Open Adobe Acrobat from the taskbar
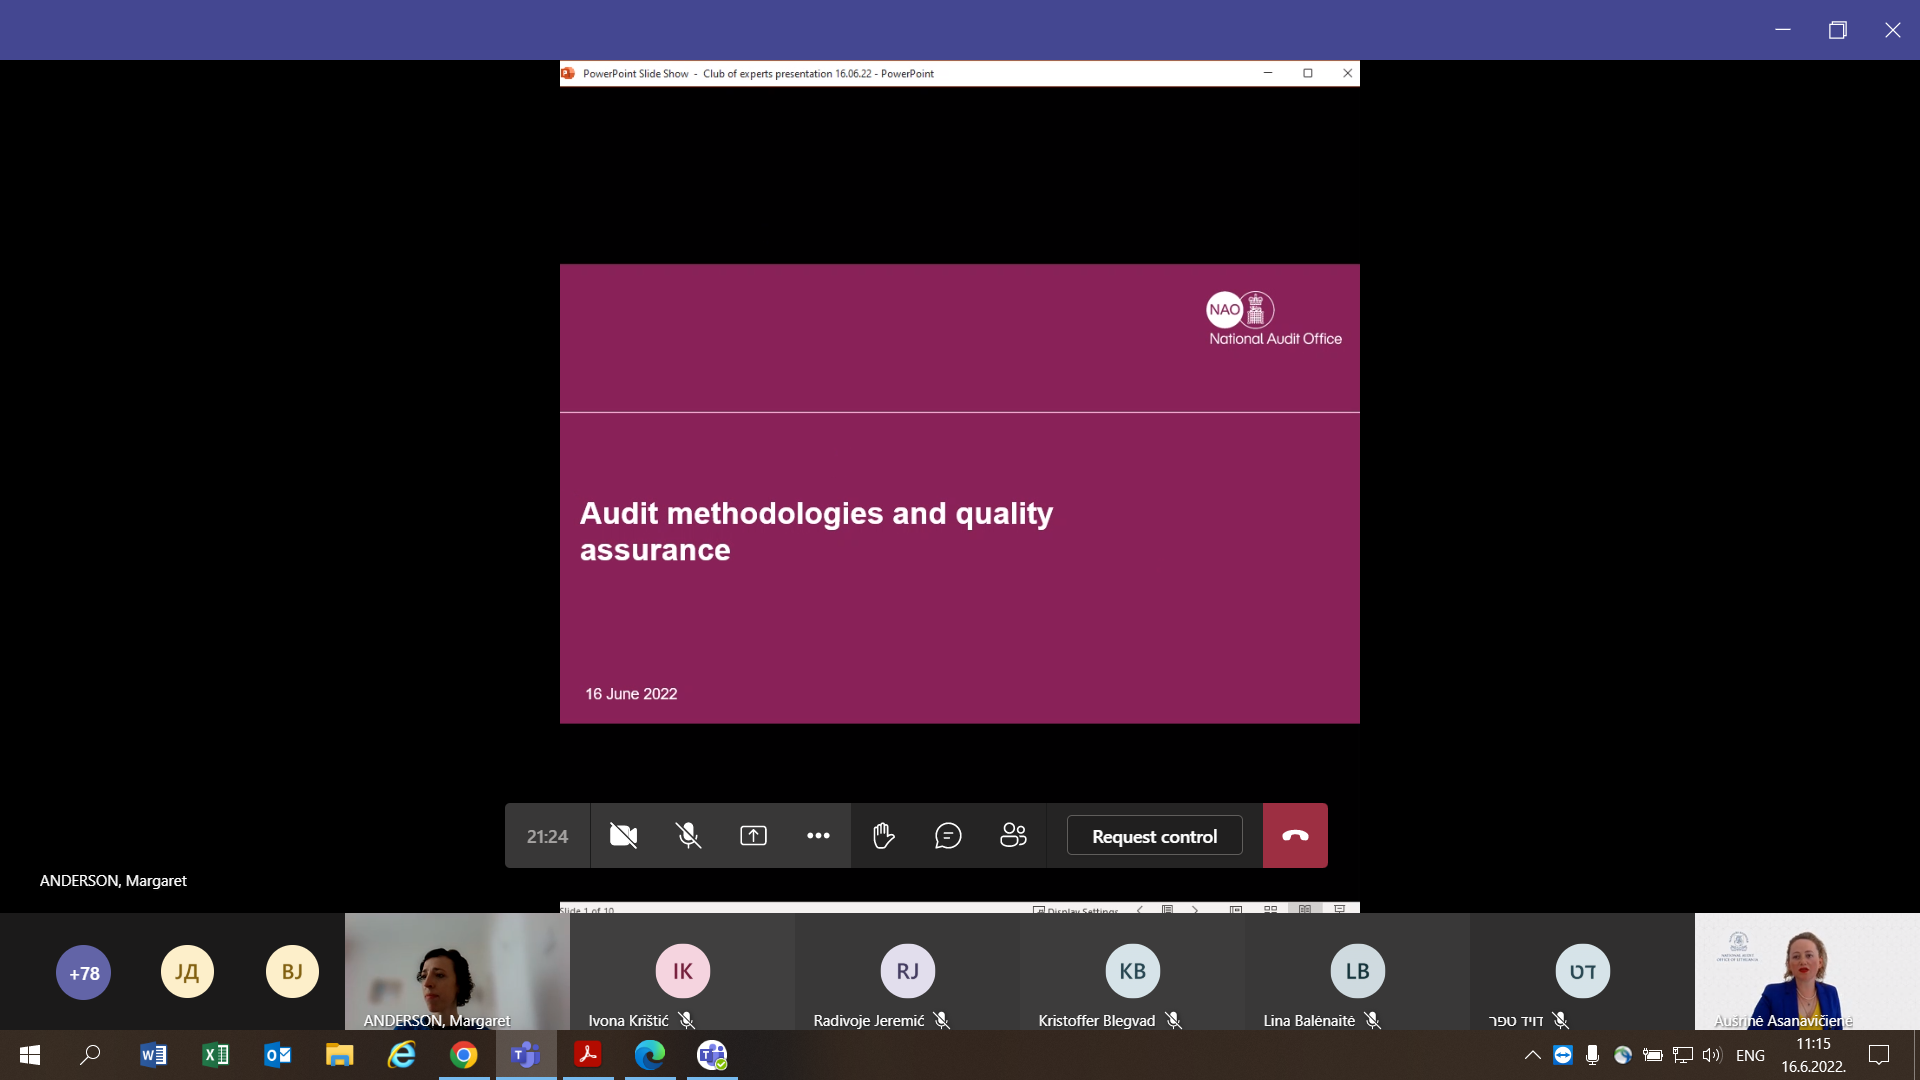This screenshot has width=1920, height=1080. point(588,1055)
